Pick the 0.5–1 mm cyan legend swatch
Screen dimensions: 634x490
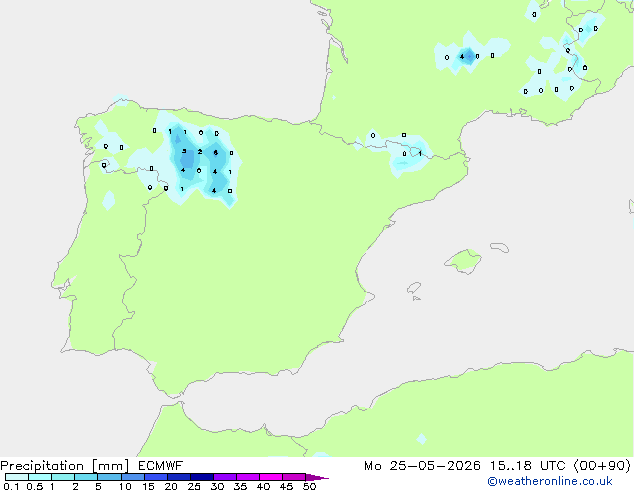40,477
